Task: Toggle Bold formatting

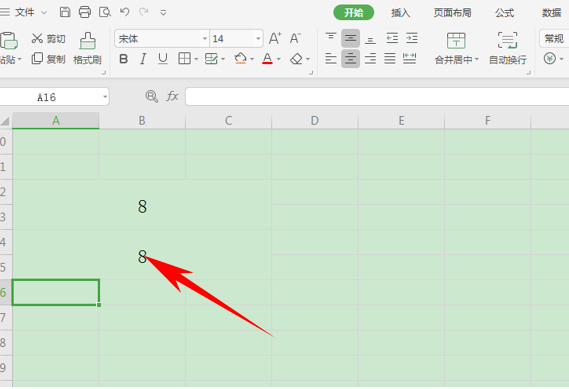Action: 123,59
